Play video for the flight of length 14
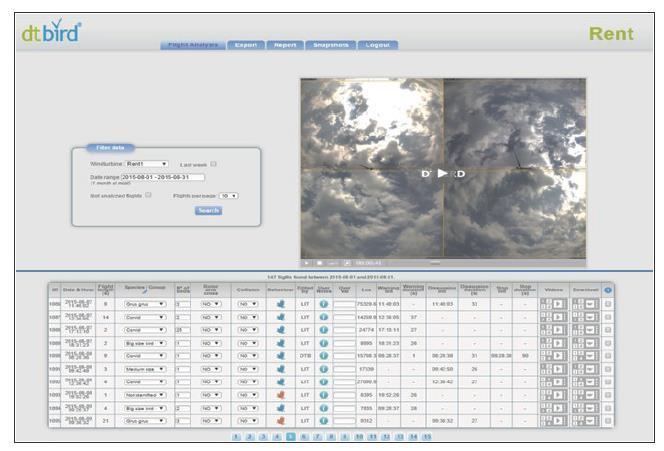 tap(558, 317)
